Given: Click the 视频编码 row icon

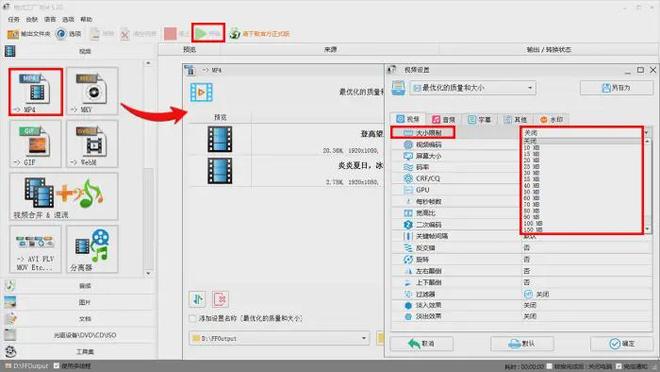Looking at the screenshot, I should (x=408, y=144).
